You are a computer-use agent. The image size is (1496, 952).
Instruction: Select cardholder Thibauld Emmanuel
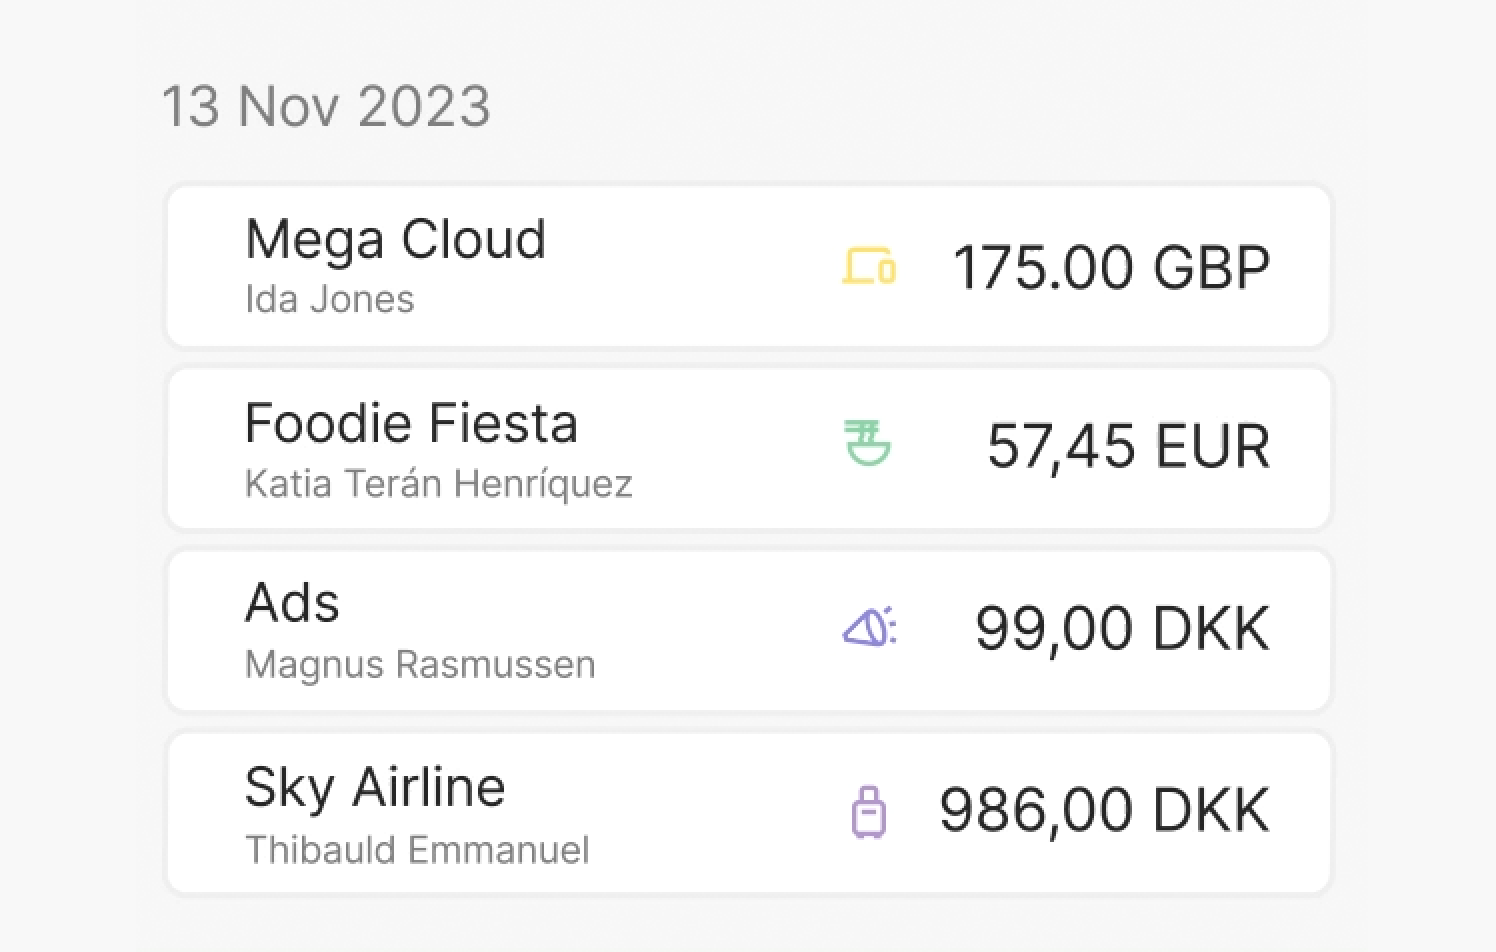pyautogui.click(x=417, y=850)
